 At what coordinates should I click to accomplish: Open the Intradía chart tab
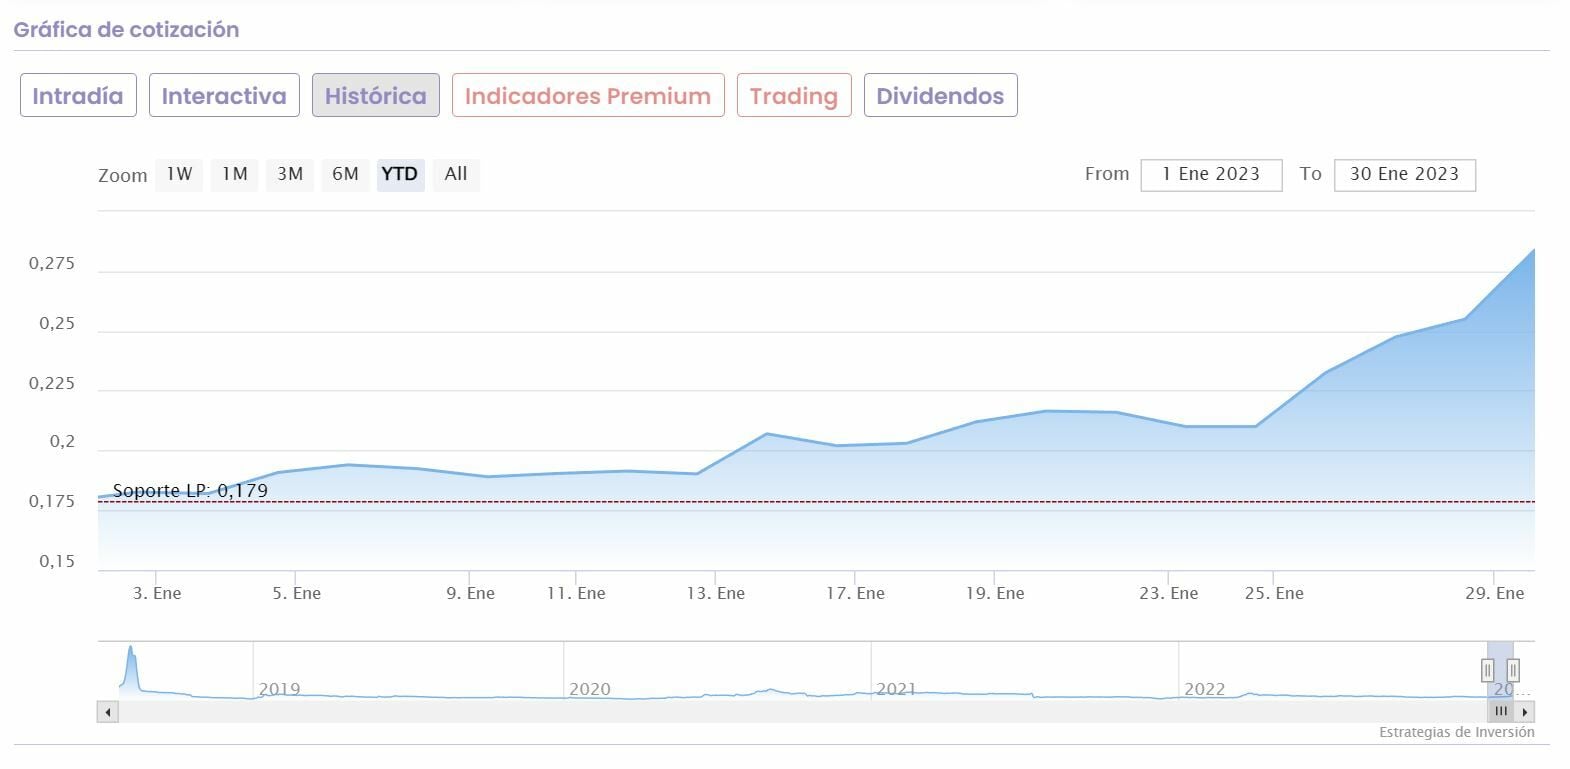[x=78, y=96]
